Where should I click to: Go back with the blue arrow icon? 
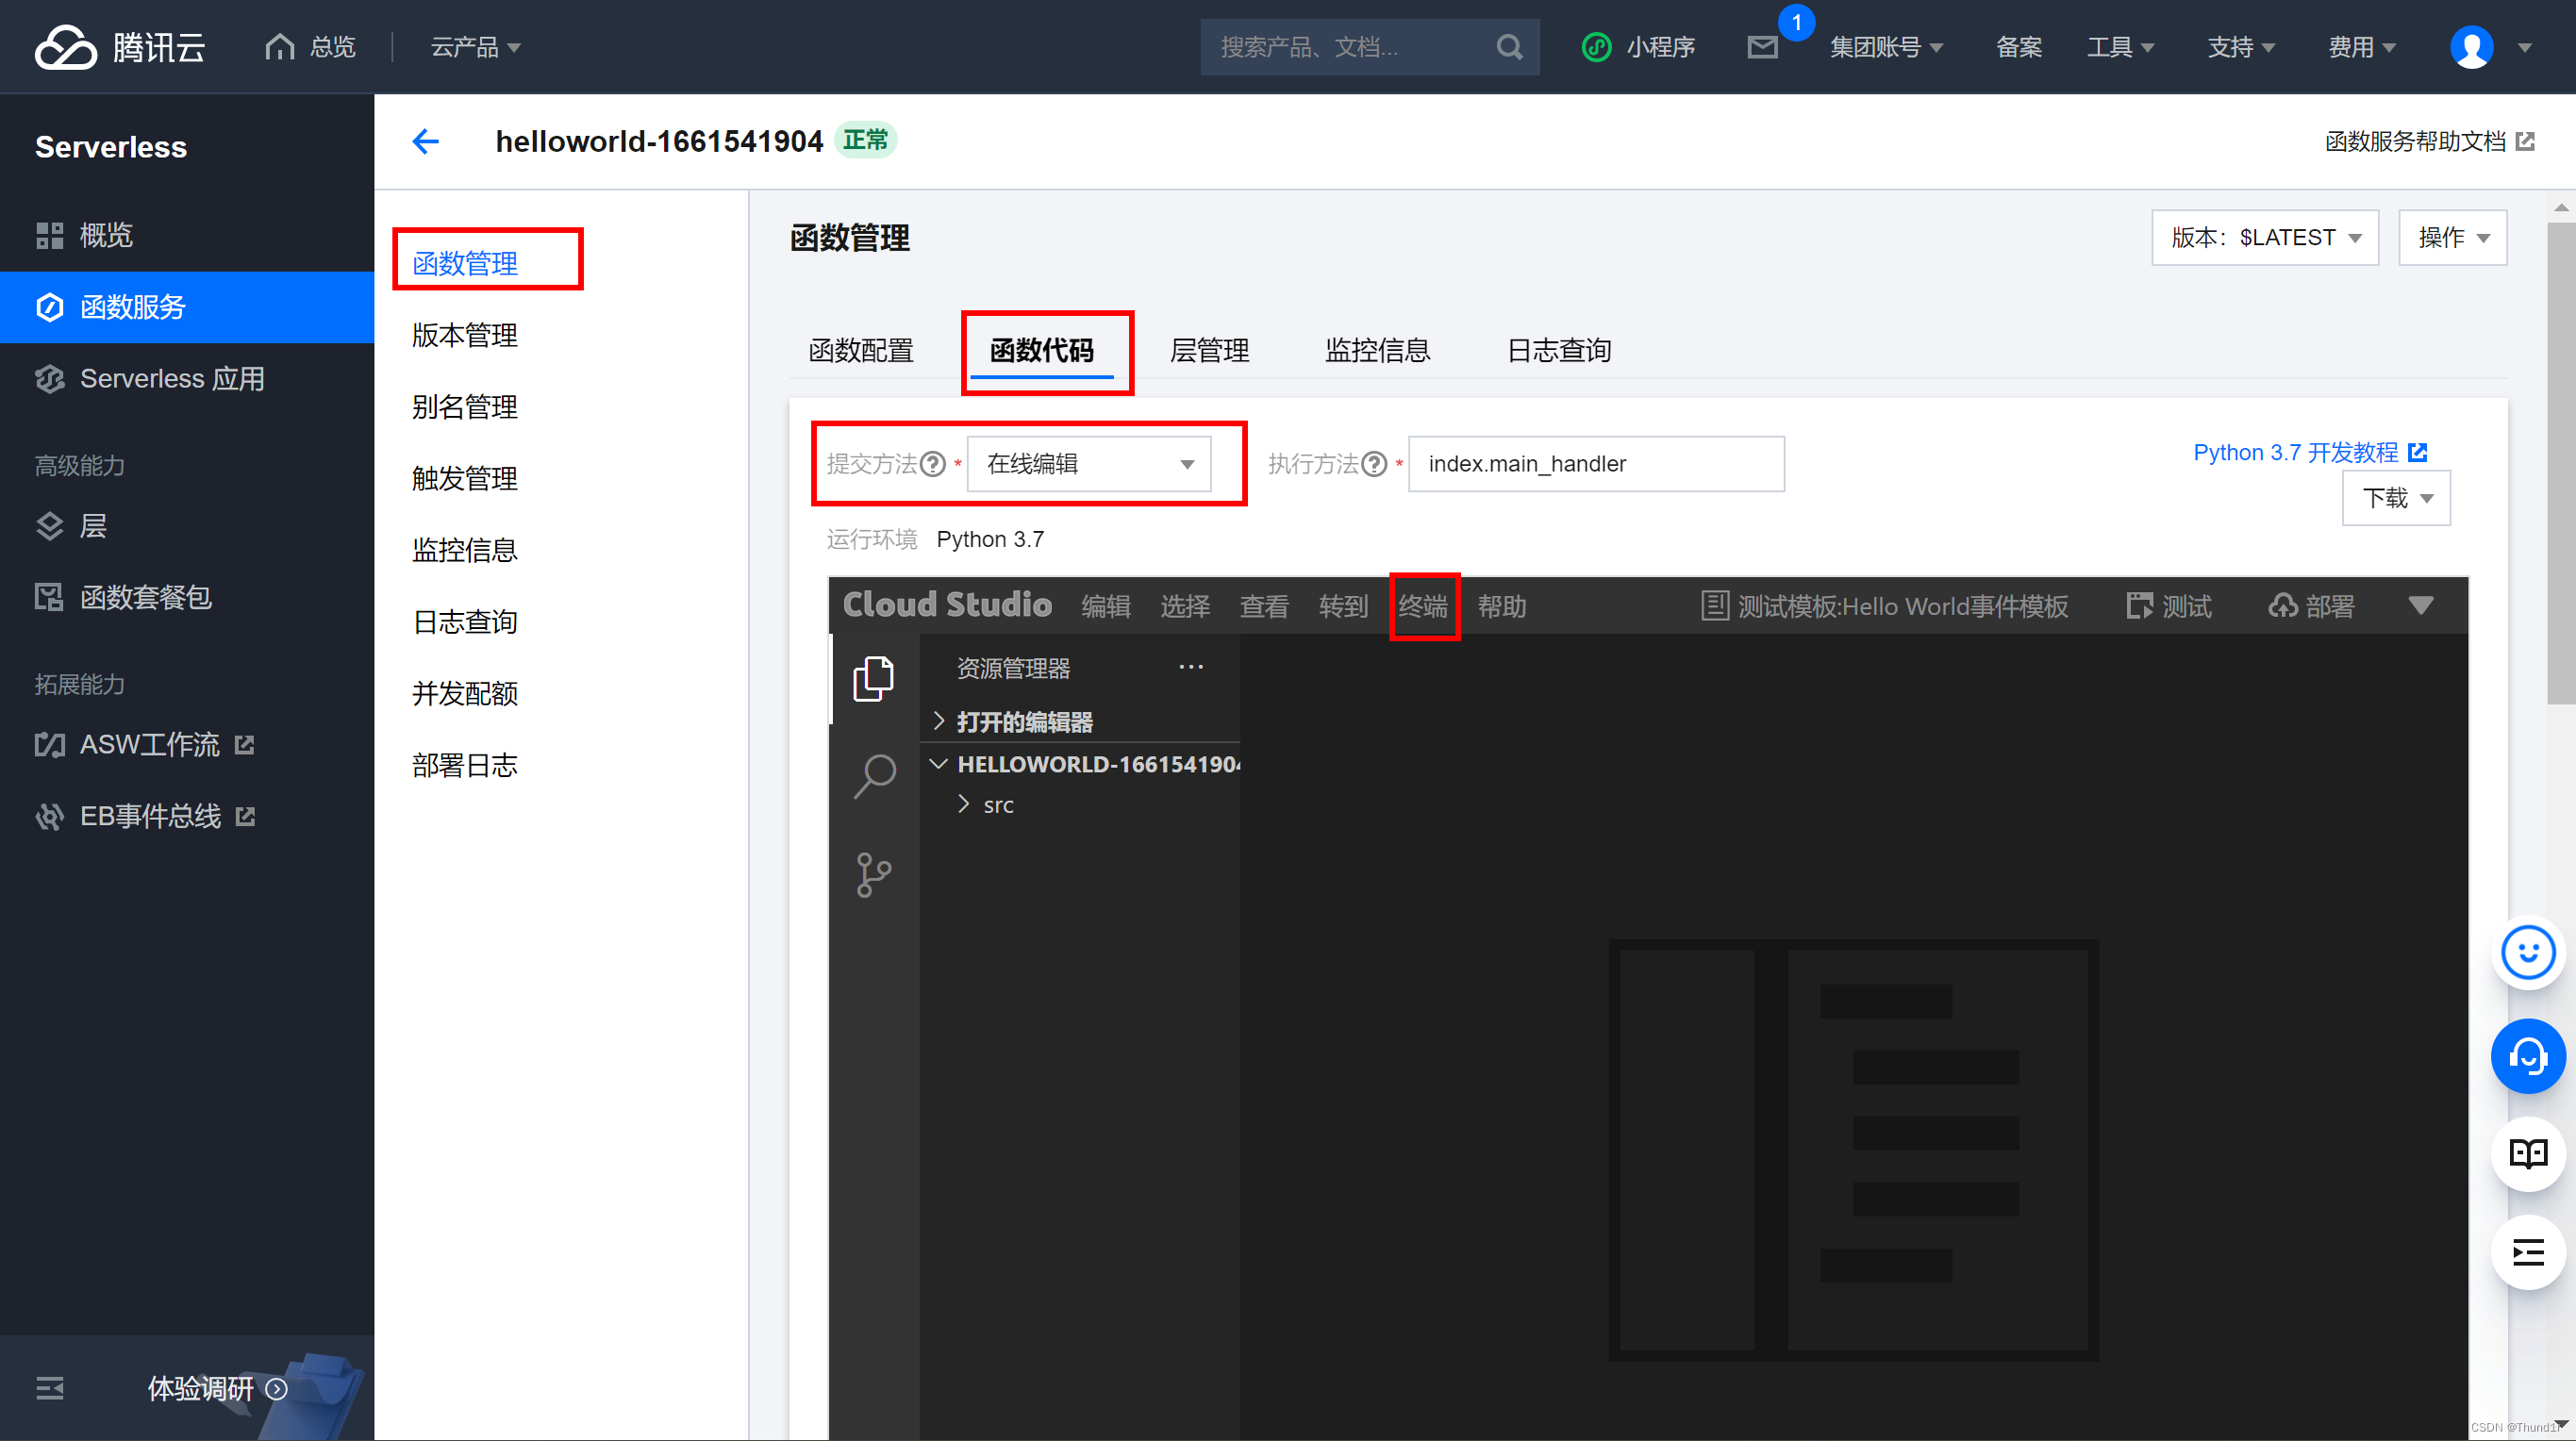click(426, 141)
